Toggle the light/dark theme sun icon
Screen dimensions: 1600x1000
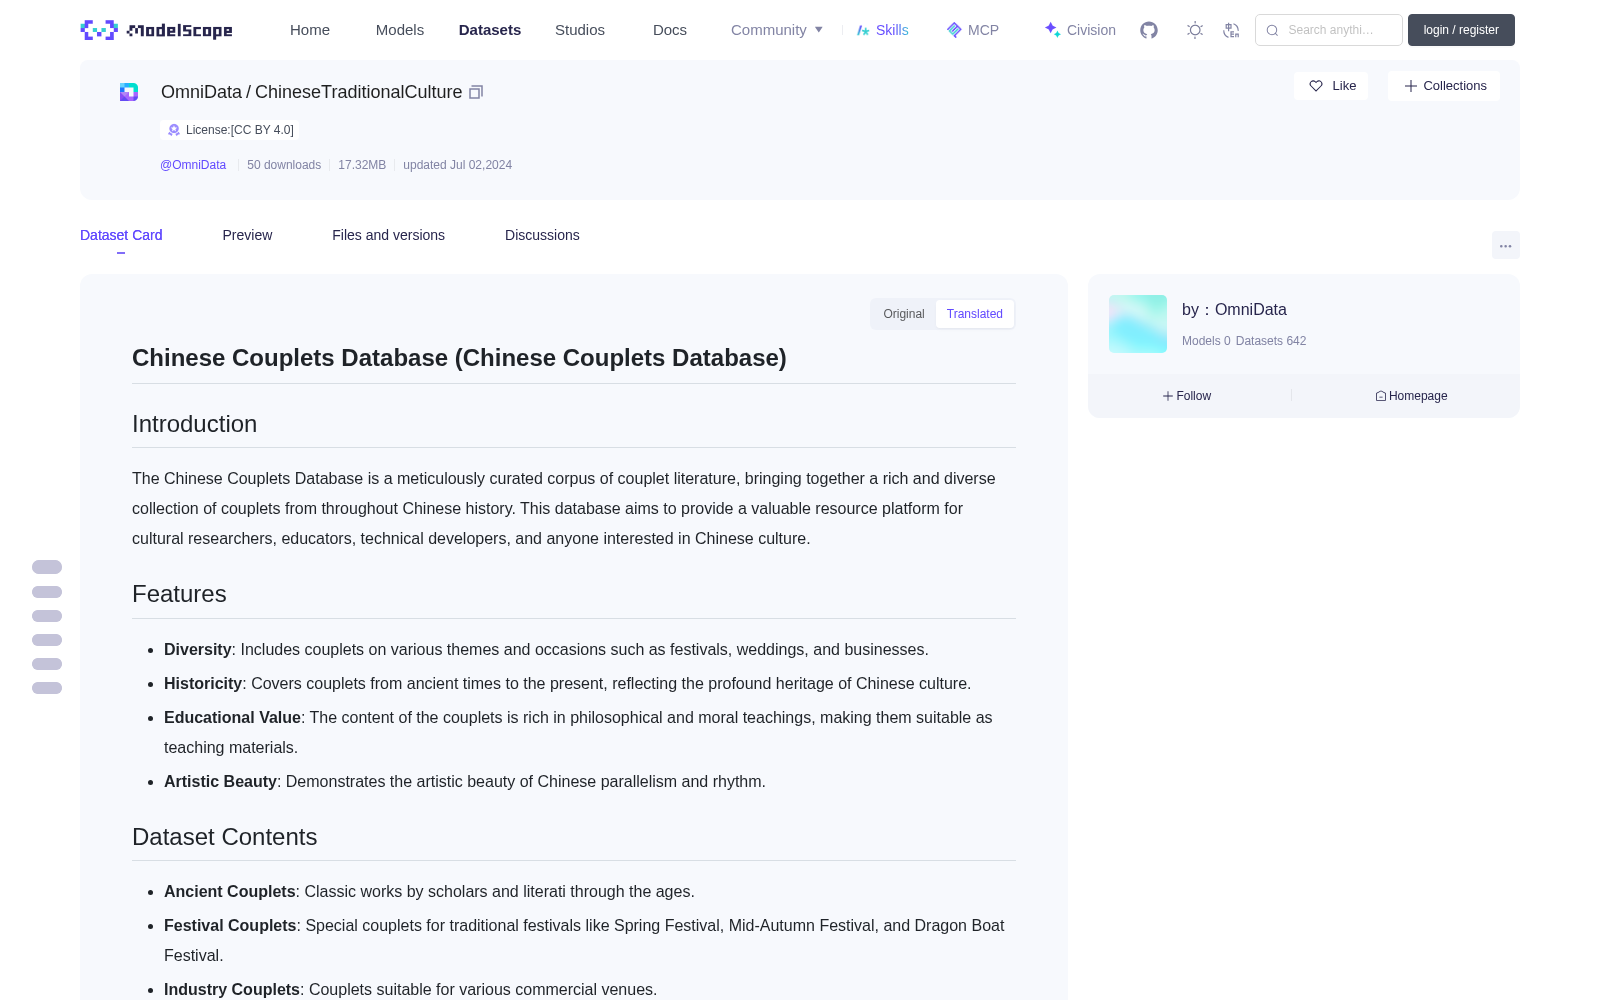pyautogui.click(x=1195, y=30)
